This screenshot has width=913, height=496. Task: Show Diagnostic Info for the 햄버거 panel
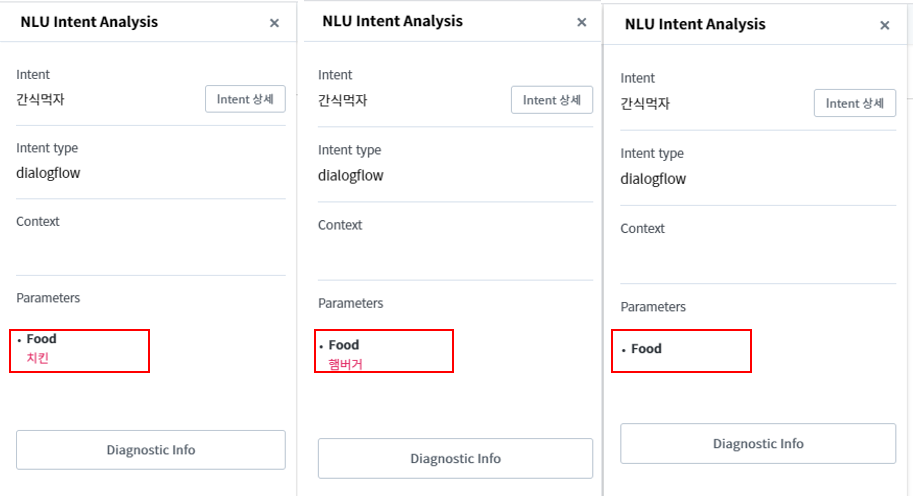(455, 458)
